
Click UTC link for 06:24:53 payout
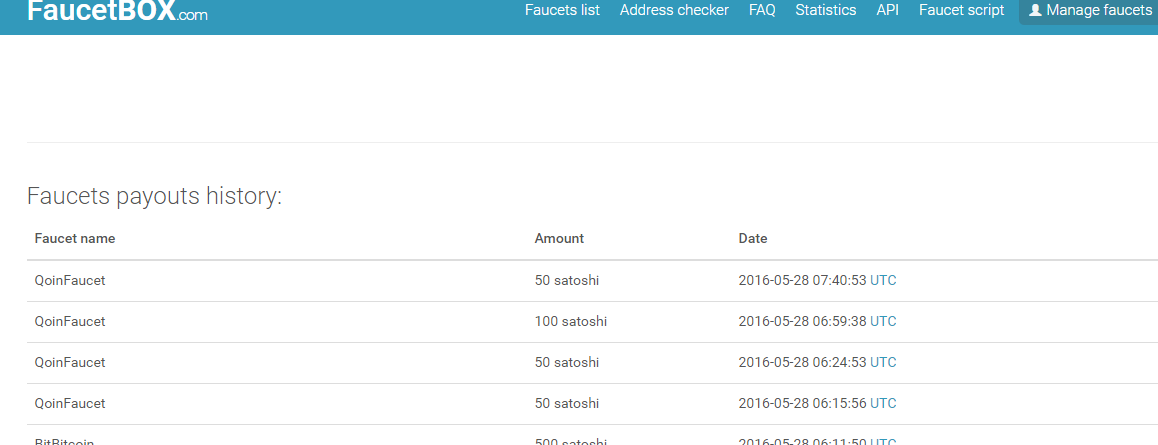click(883, 362)
